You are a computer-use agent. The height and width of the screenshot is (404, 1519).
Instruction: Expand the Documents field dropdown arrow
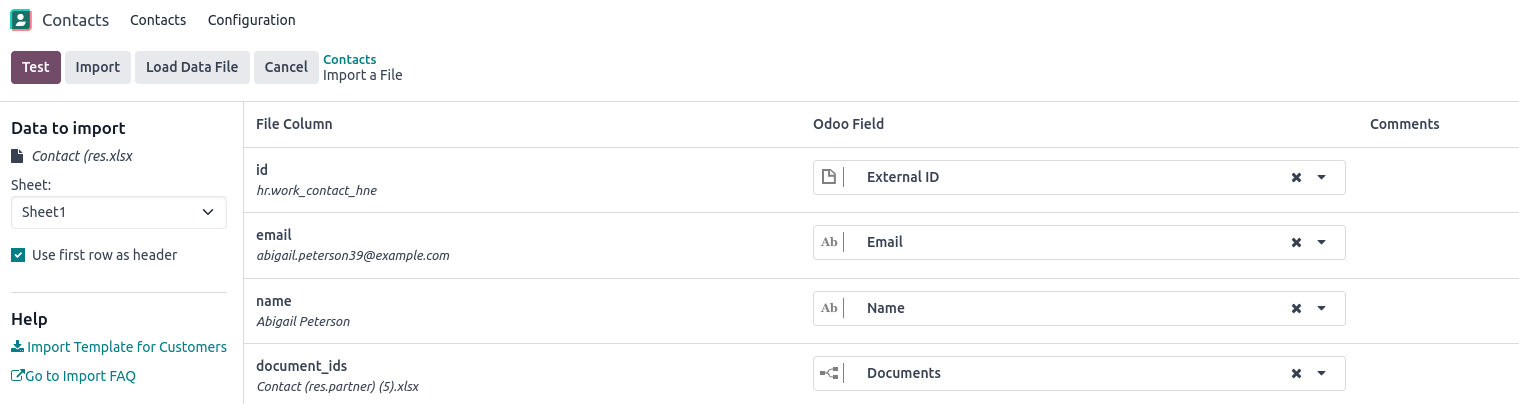(x=1321, y=373)
